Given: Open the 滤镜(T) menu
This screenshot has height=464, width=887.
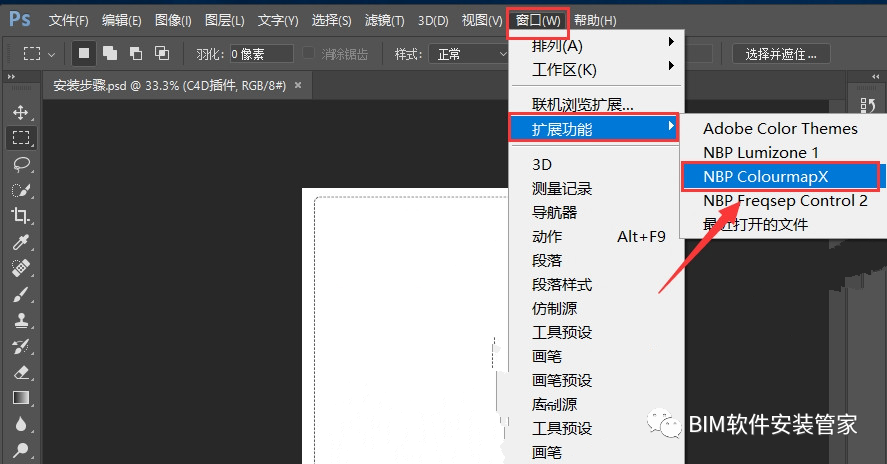Looking at the screenshot, I should [384, 21].
